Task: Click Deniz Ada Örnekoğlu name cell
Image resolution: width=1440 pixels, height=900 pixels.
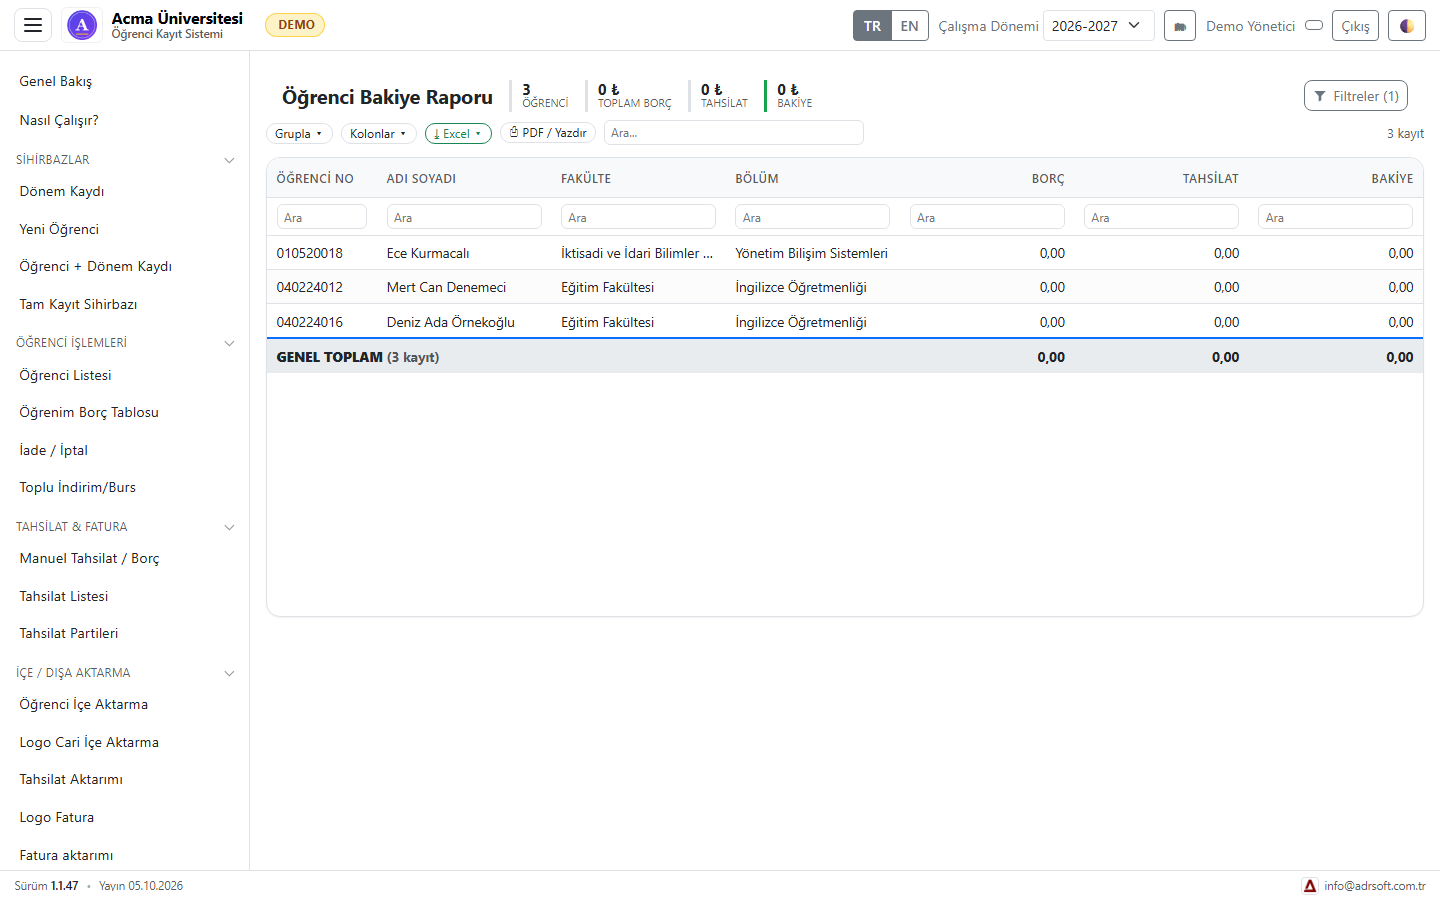Action: pyautogui.click(x=451, y=322)
